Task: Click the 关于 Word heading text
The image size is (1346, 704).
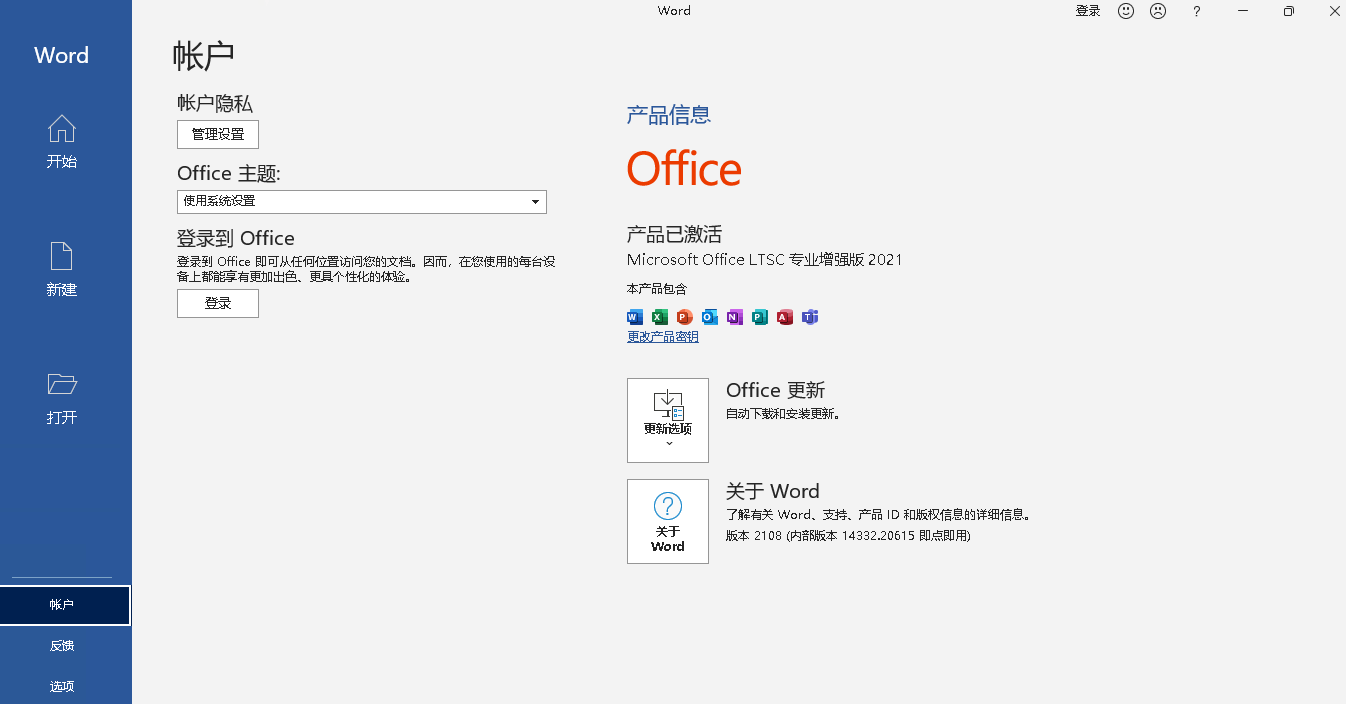Action: pyautogui.click(x=773, y=491)
